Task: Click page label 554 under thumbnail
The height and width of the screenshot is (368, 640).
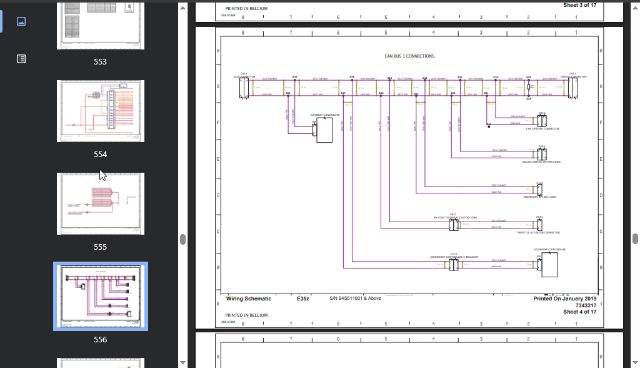Action: point(100,154)
